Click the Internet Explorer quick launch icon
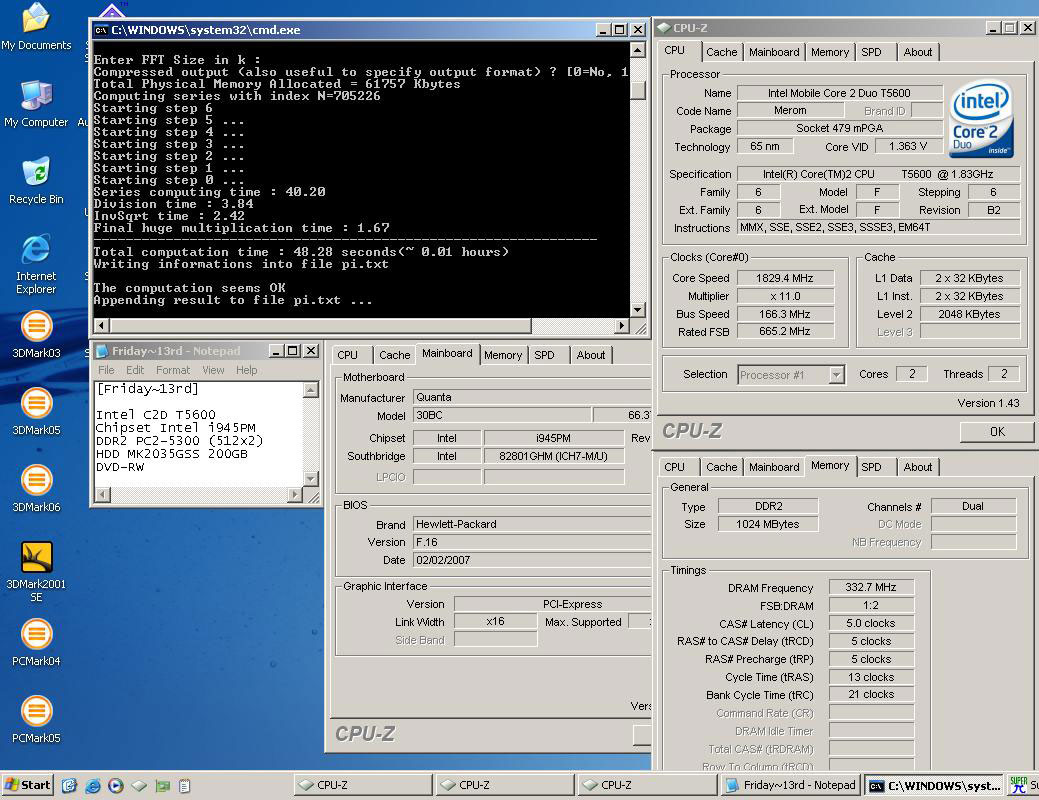This screenshot has width=1039, height=800. (x=93, y=785)
